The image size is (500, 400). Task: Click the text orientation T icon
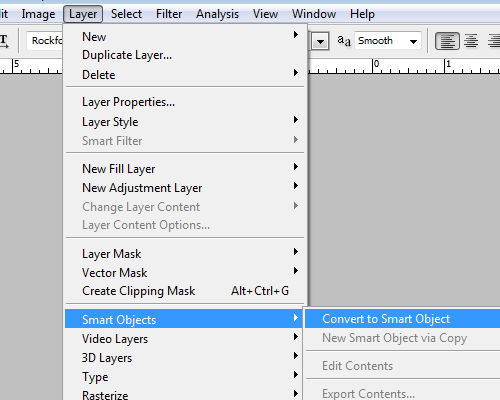[x=4, y=41]
